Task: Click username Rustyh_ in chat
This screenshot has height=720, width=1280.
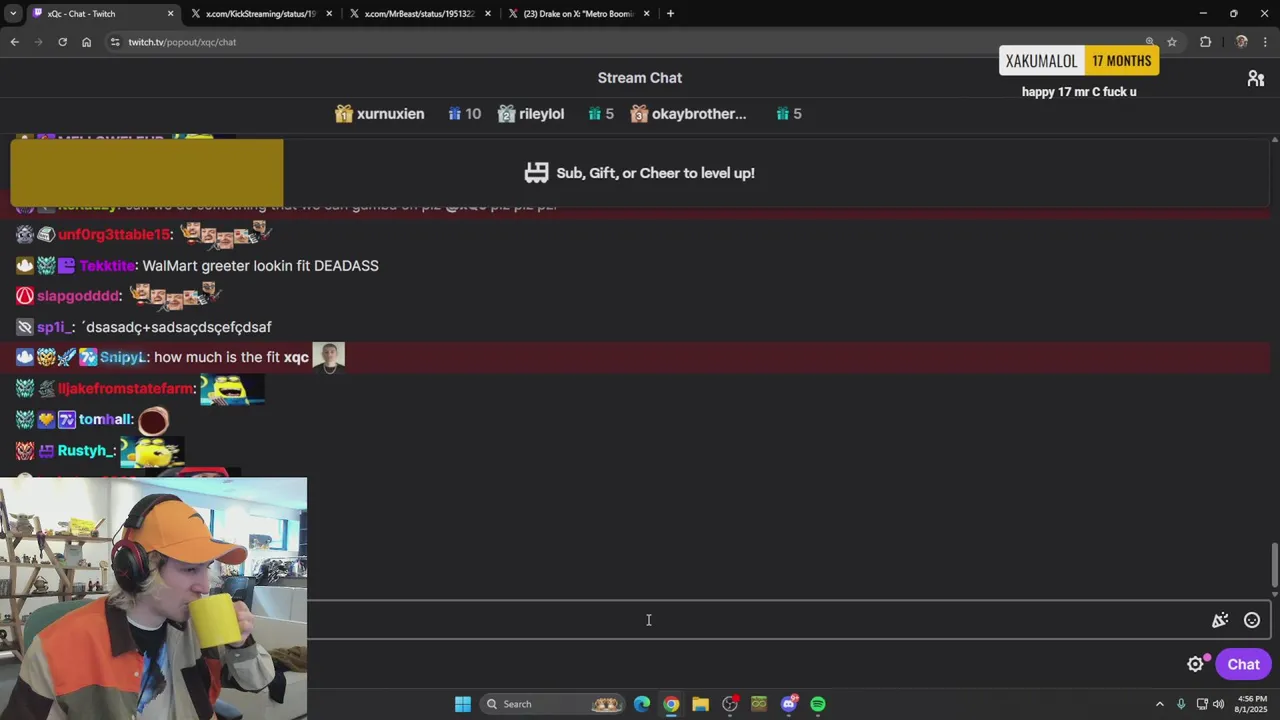Action: click(85, 451)
